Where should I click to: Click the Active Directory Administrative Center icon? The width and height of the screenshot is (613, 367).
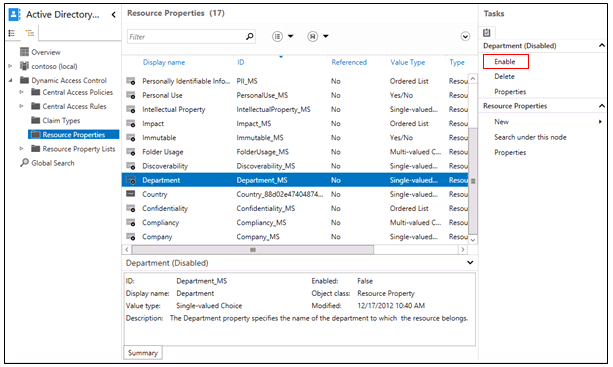point(14,14)
